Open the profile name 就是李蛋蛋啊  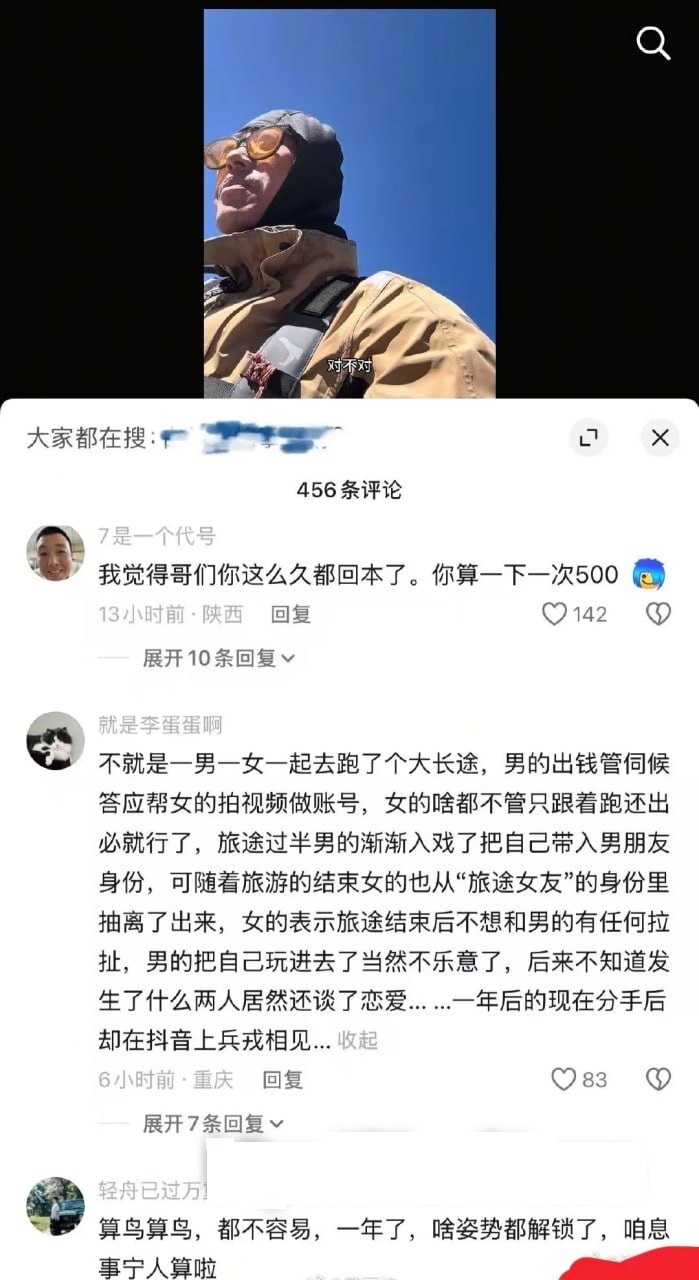coord(160,725)
